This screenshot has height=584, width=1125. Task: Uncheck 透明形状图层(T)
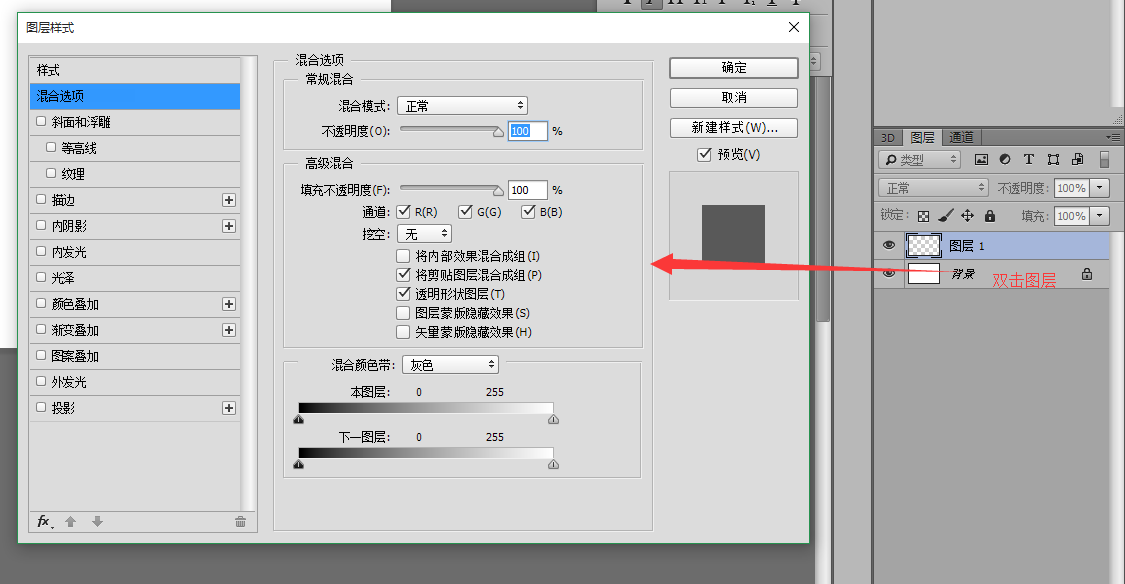(403, 294)
